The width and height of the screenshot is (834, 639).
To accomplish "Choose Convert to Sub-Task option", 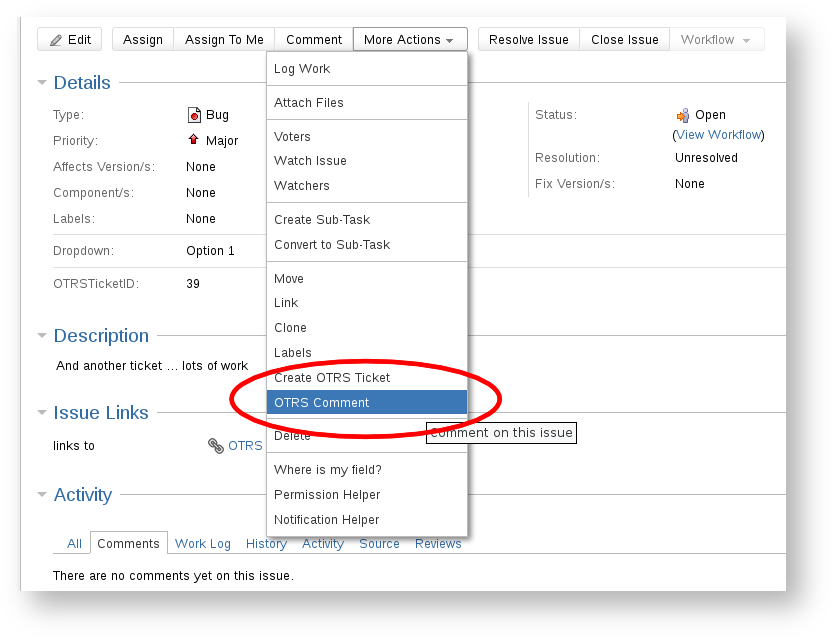I will click(x=332, y=245).
